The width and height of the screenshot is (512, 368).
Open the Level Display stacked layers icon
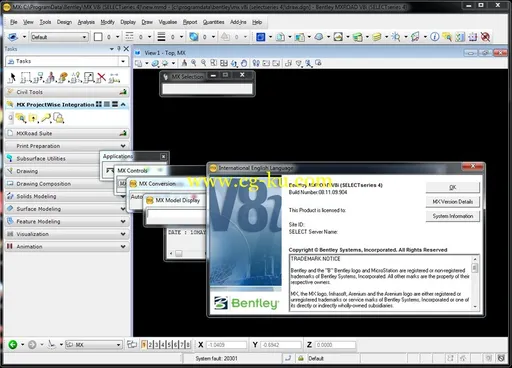click(377, 37)
